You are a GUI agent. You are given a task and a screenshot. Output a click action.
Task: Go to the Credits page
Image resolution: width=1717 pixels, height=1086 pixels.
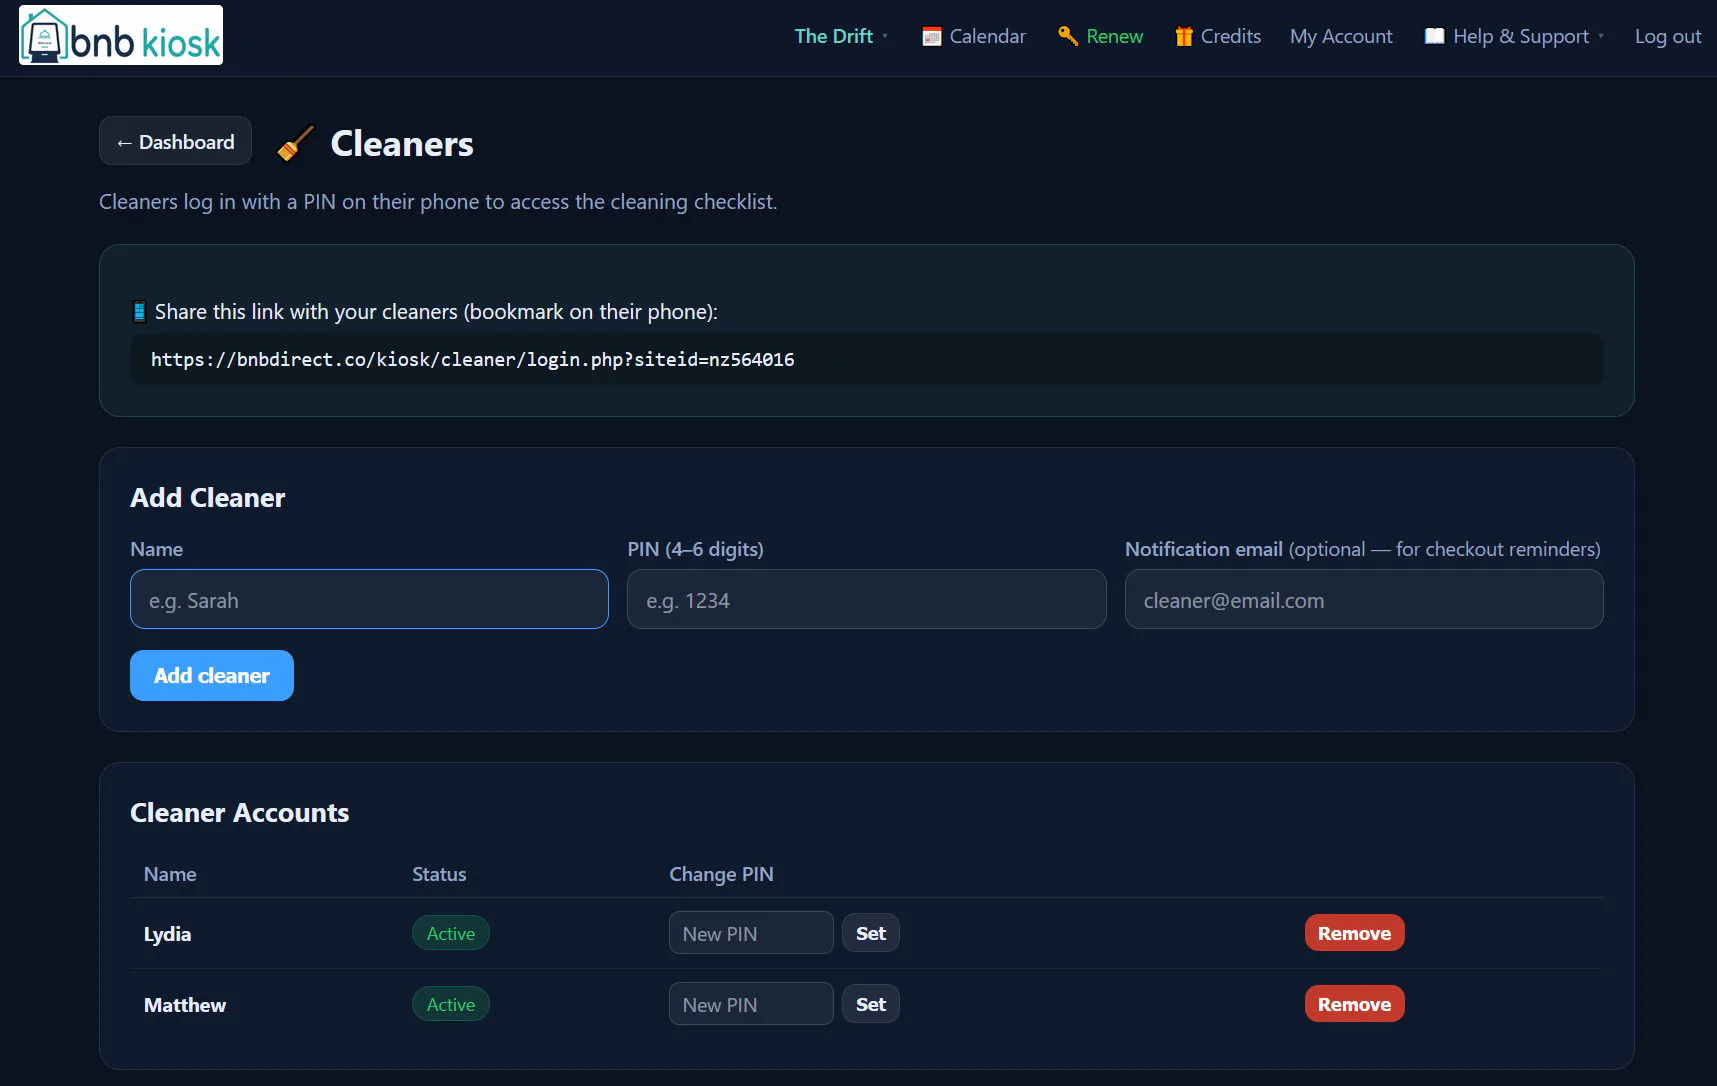(1218, 36)
